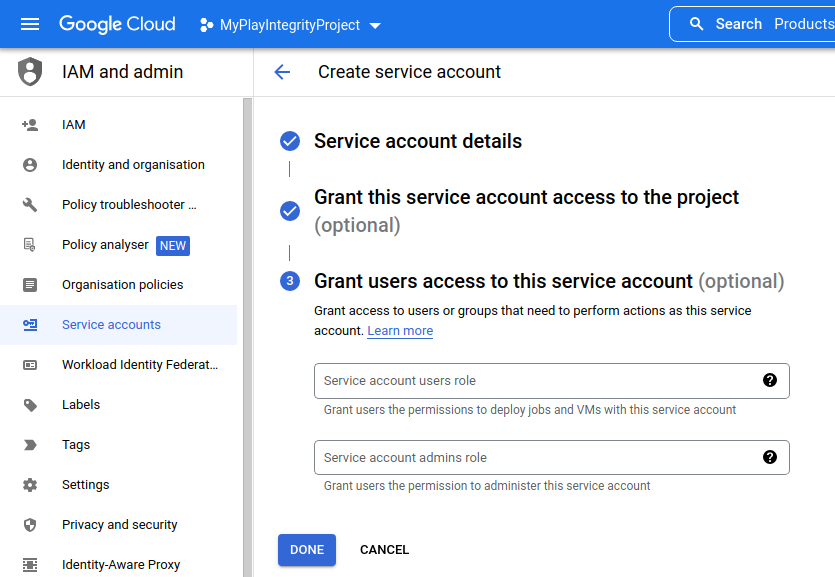Cancel service account creation
Screen dimensions: 835x577
(384, 549)
